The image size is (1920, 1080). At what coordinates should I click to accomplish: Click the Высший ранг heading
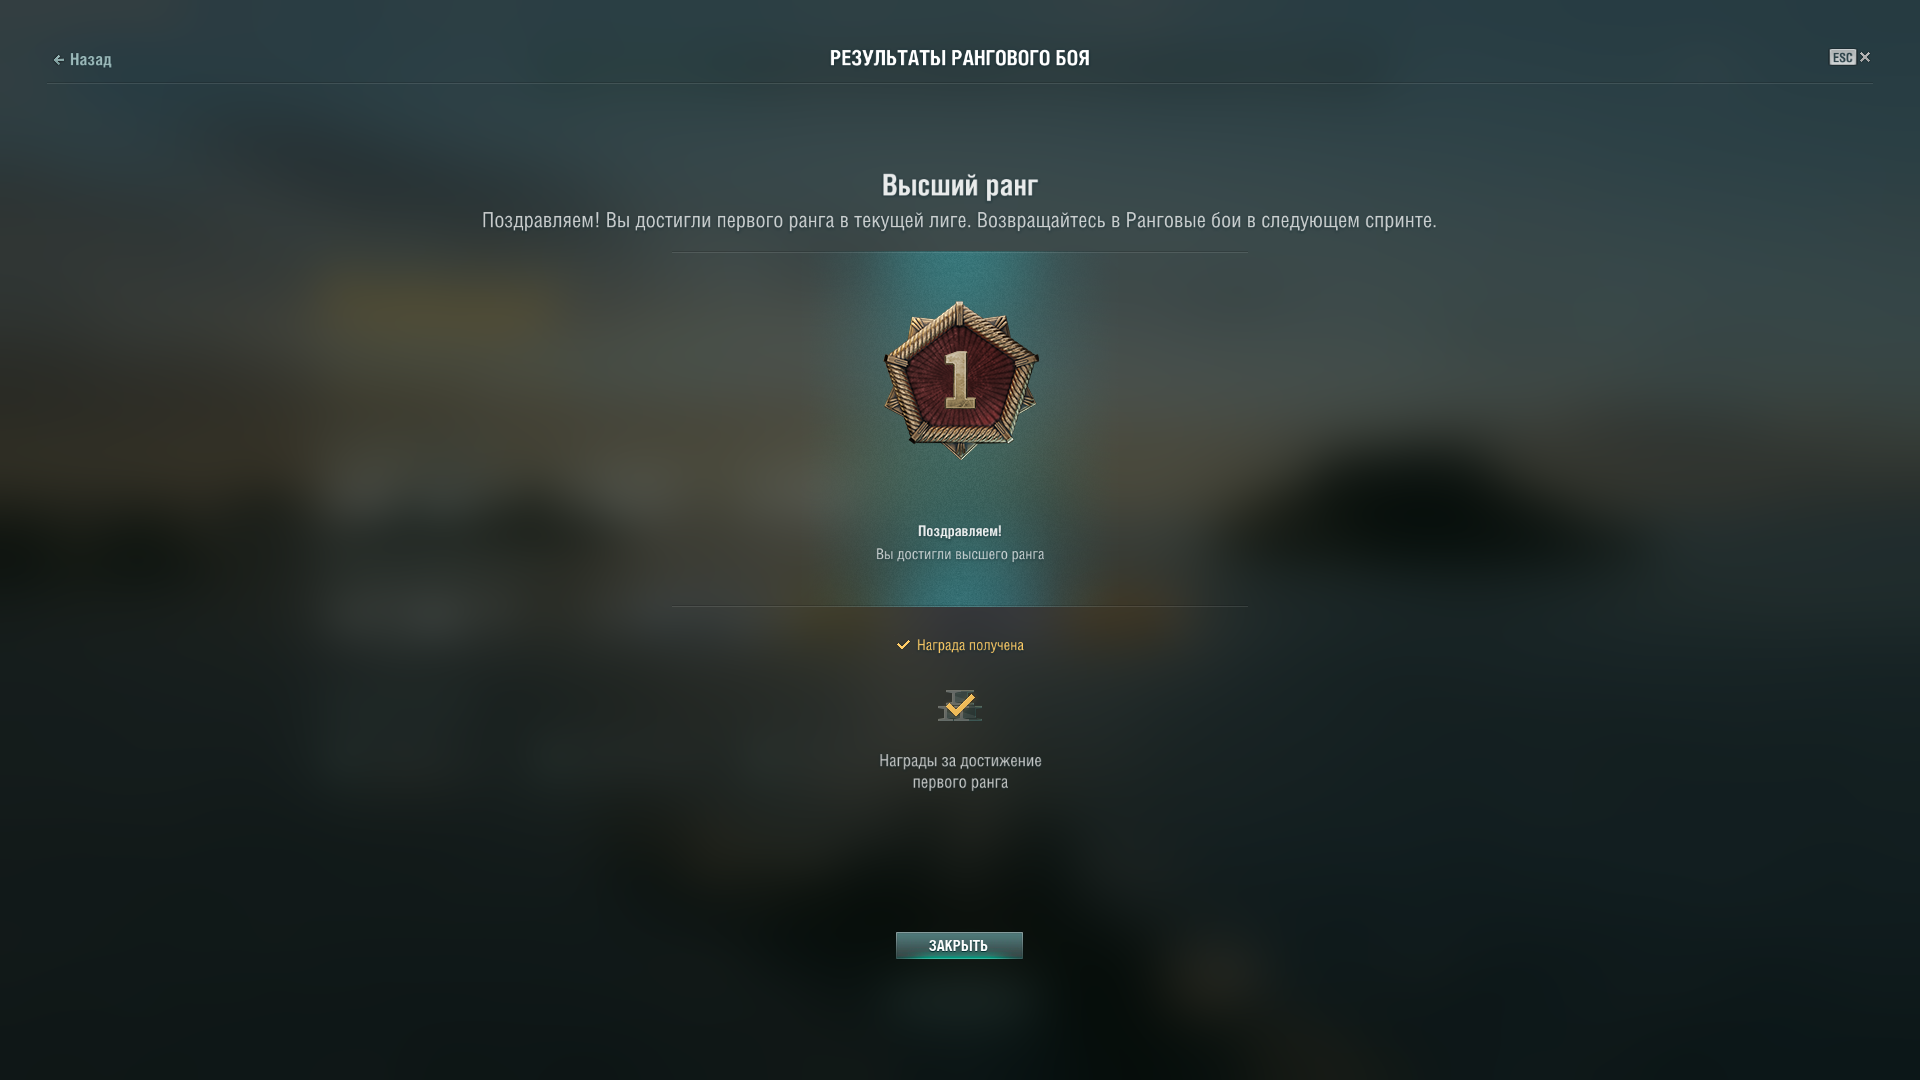pos(960,185)
